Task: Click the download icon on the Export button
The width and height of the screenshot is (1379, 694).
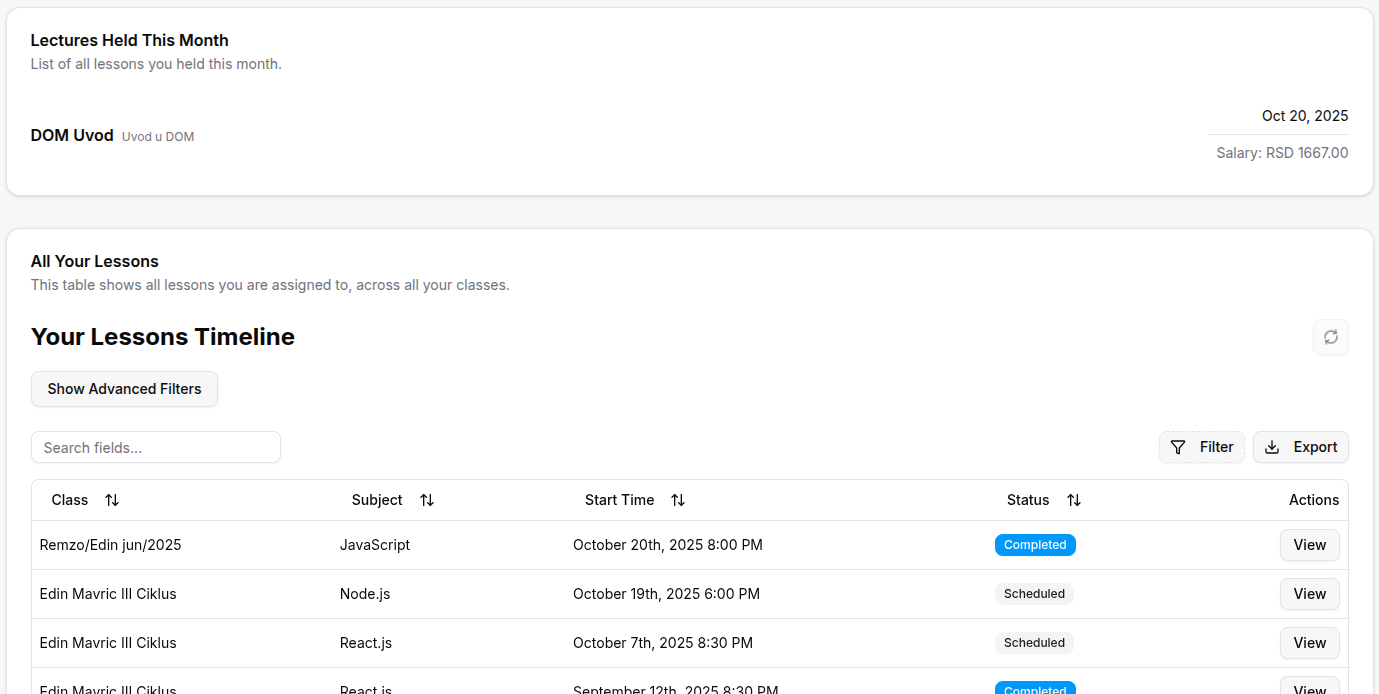Action: pos(1272,447)
